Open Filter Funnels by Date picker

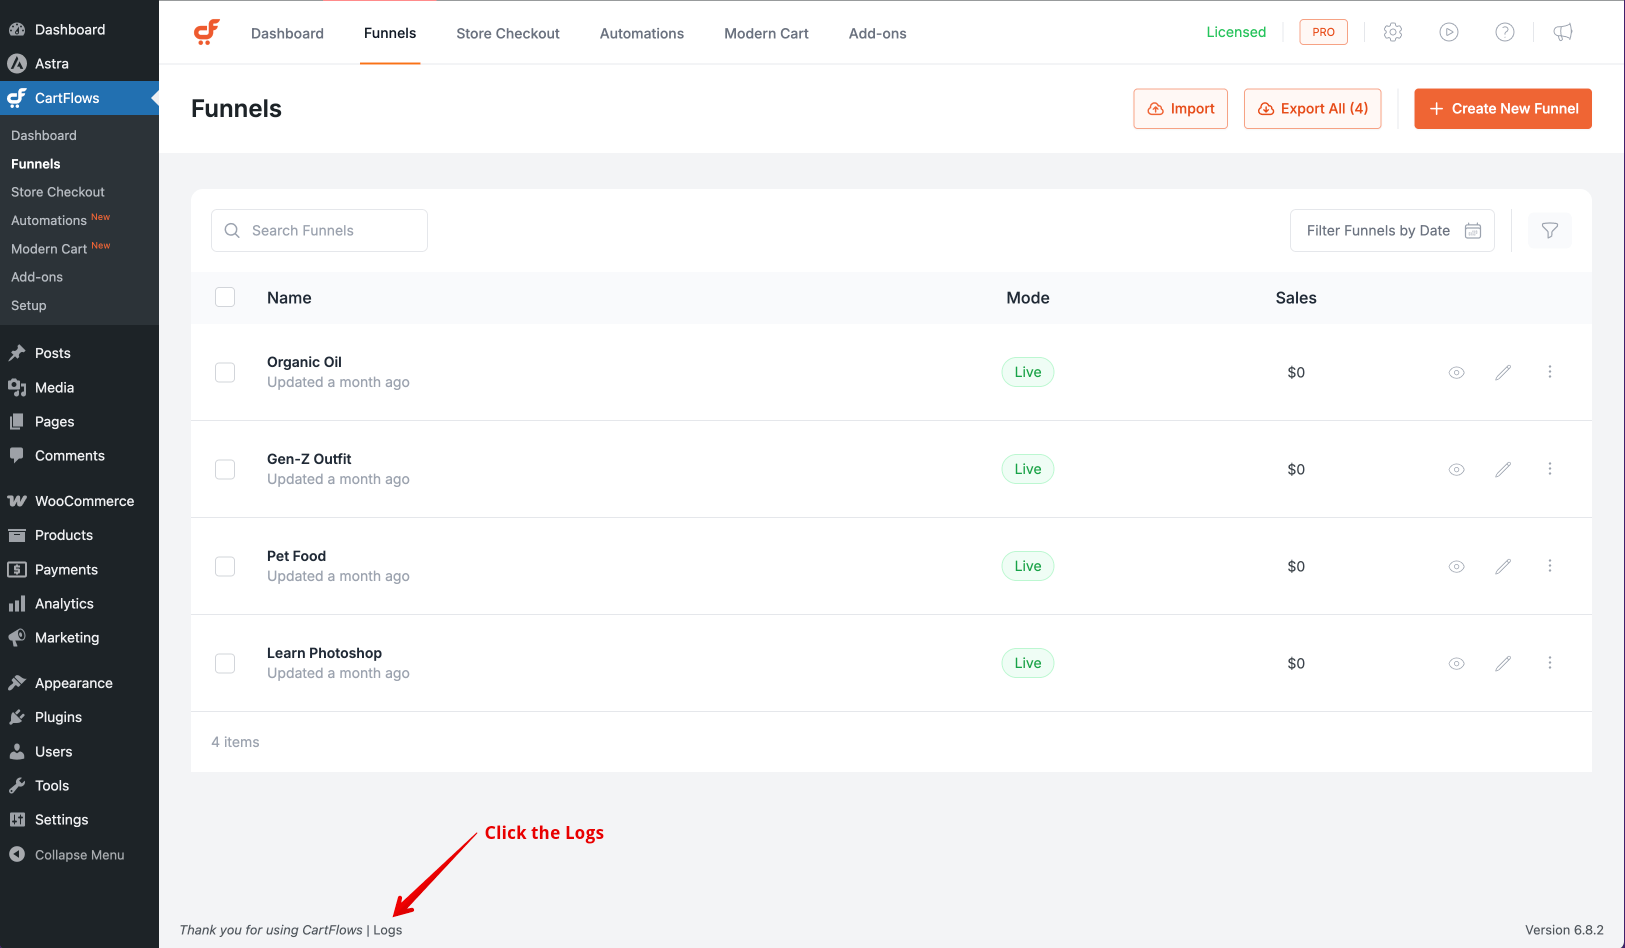(1392, 230)
